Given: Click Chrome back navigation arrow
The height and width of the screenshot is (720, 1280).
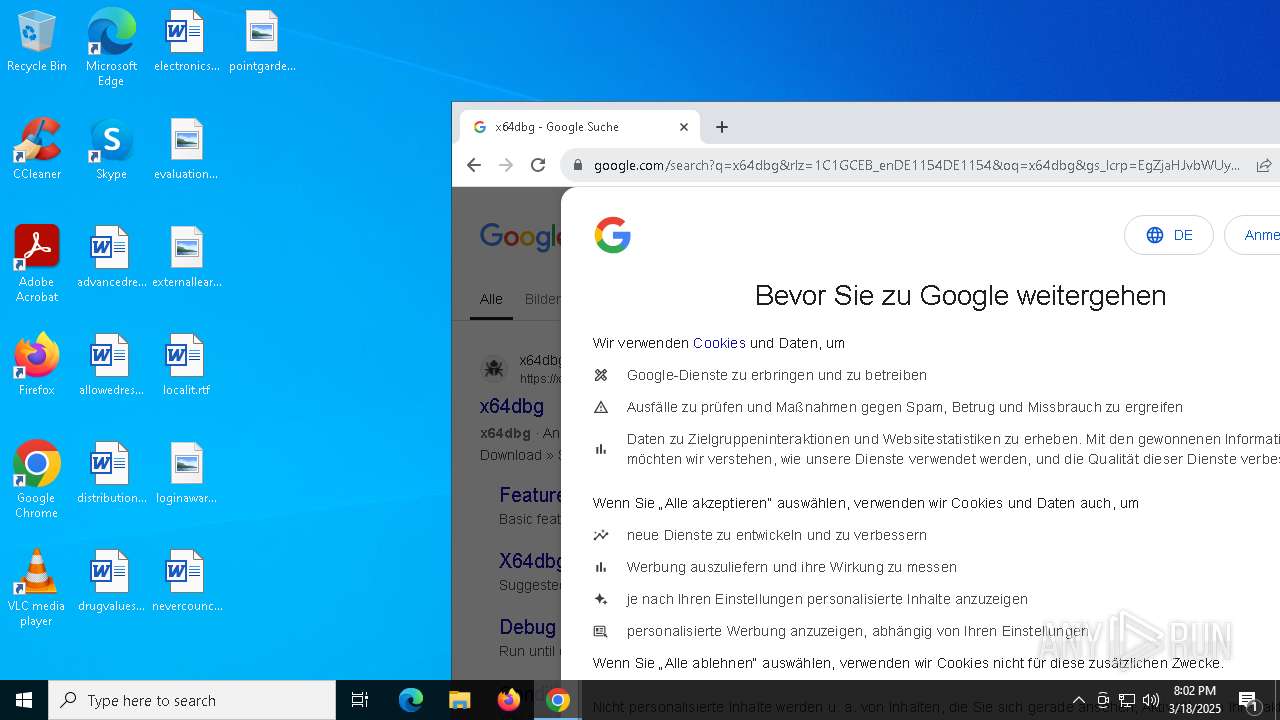Looking at the screenshot, I should (474, 165).
